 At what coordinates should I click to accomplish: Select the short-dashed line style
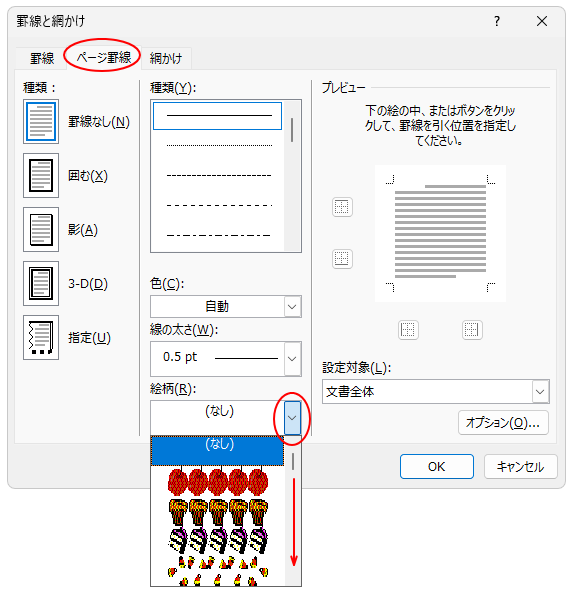click(x=219, y=175)
